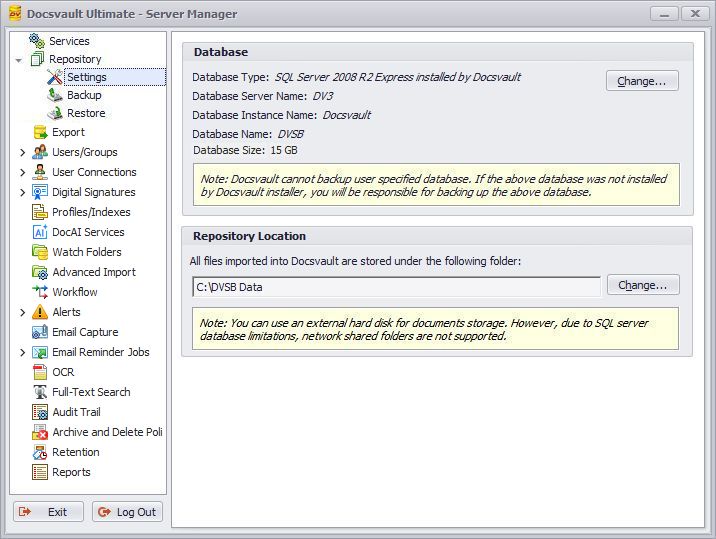Open the Restore item

click(x=86, y=113)
